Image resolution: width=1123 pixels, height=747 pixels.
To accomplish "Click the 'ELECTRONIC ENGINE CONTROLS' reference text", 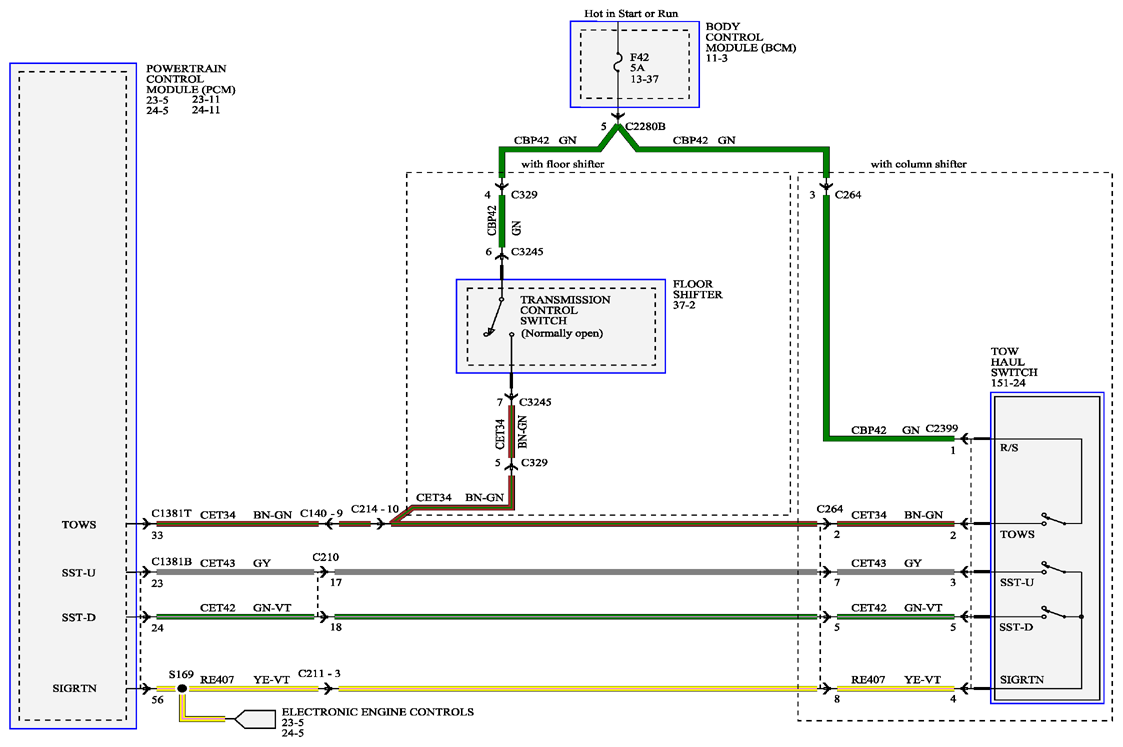I will click(377, 712).
